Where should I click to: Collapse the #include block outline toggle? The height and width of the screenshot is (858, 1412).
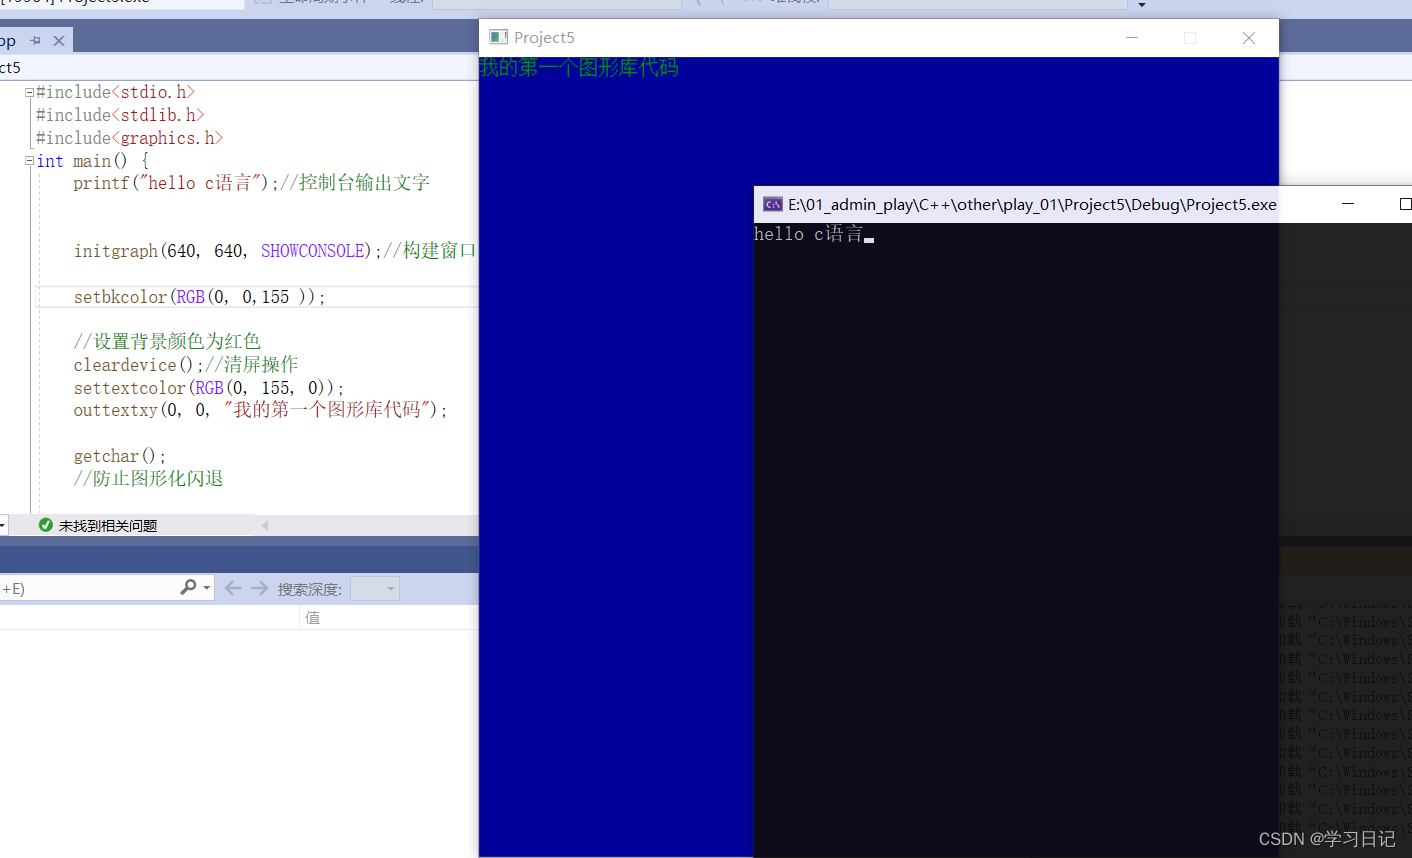29,92
